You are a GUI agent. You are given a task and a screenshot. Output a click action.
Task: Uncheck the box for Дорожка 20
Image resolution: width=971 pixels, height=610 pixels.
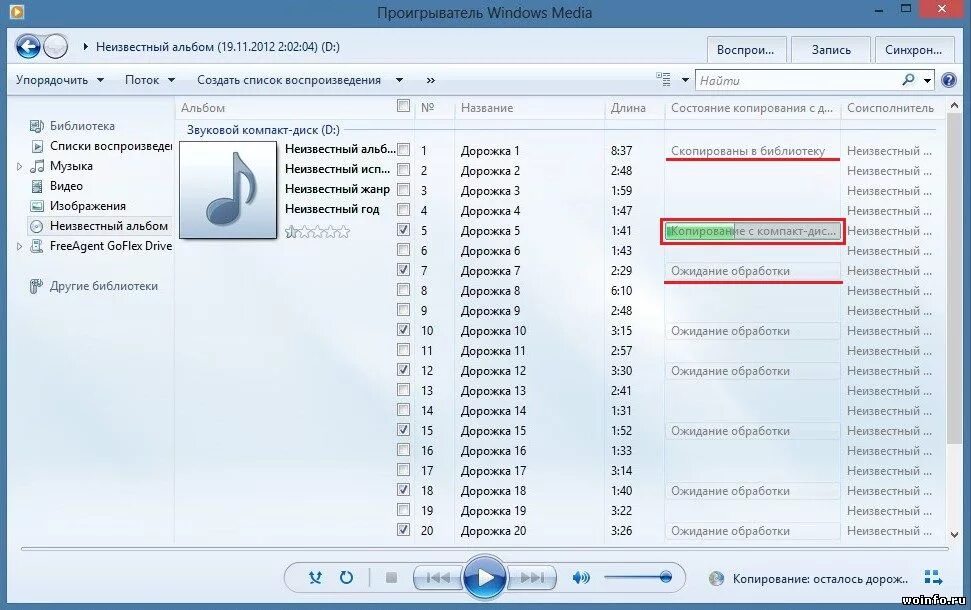[x=403, y=529]
